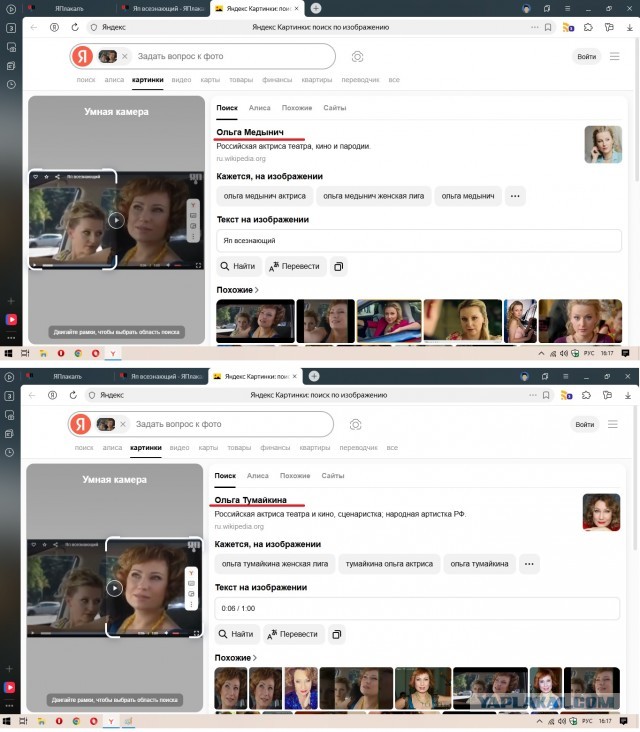This screenshot has width=640, height=732.
Task: Open notification center in lower taskbar
Action: 624,721
